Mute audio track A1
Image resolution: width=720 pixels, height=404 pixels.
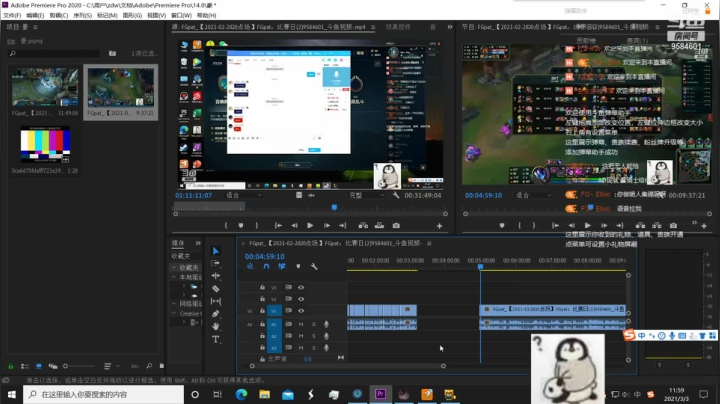pos(301,324)
